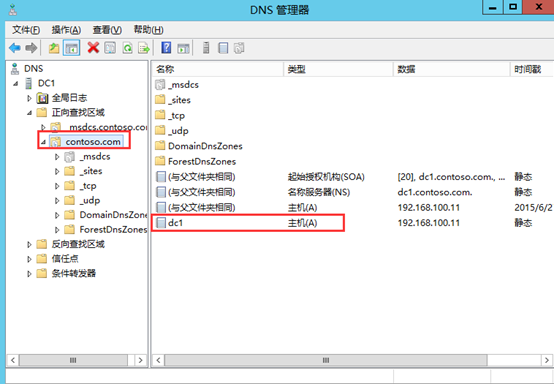Expand _sites tree folder arrow
Viewport: 554px width, 384px height.
[x=57, y=171]
